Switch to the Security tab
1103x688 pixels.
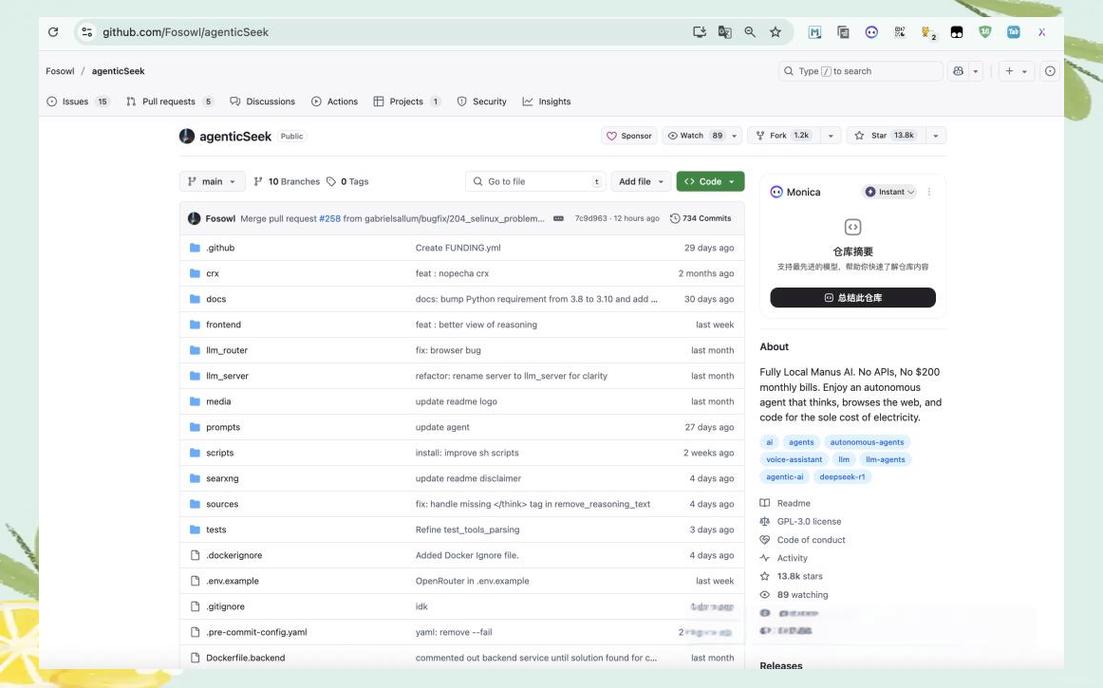482,101
